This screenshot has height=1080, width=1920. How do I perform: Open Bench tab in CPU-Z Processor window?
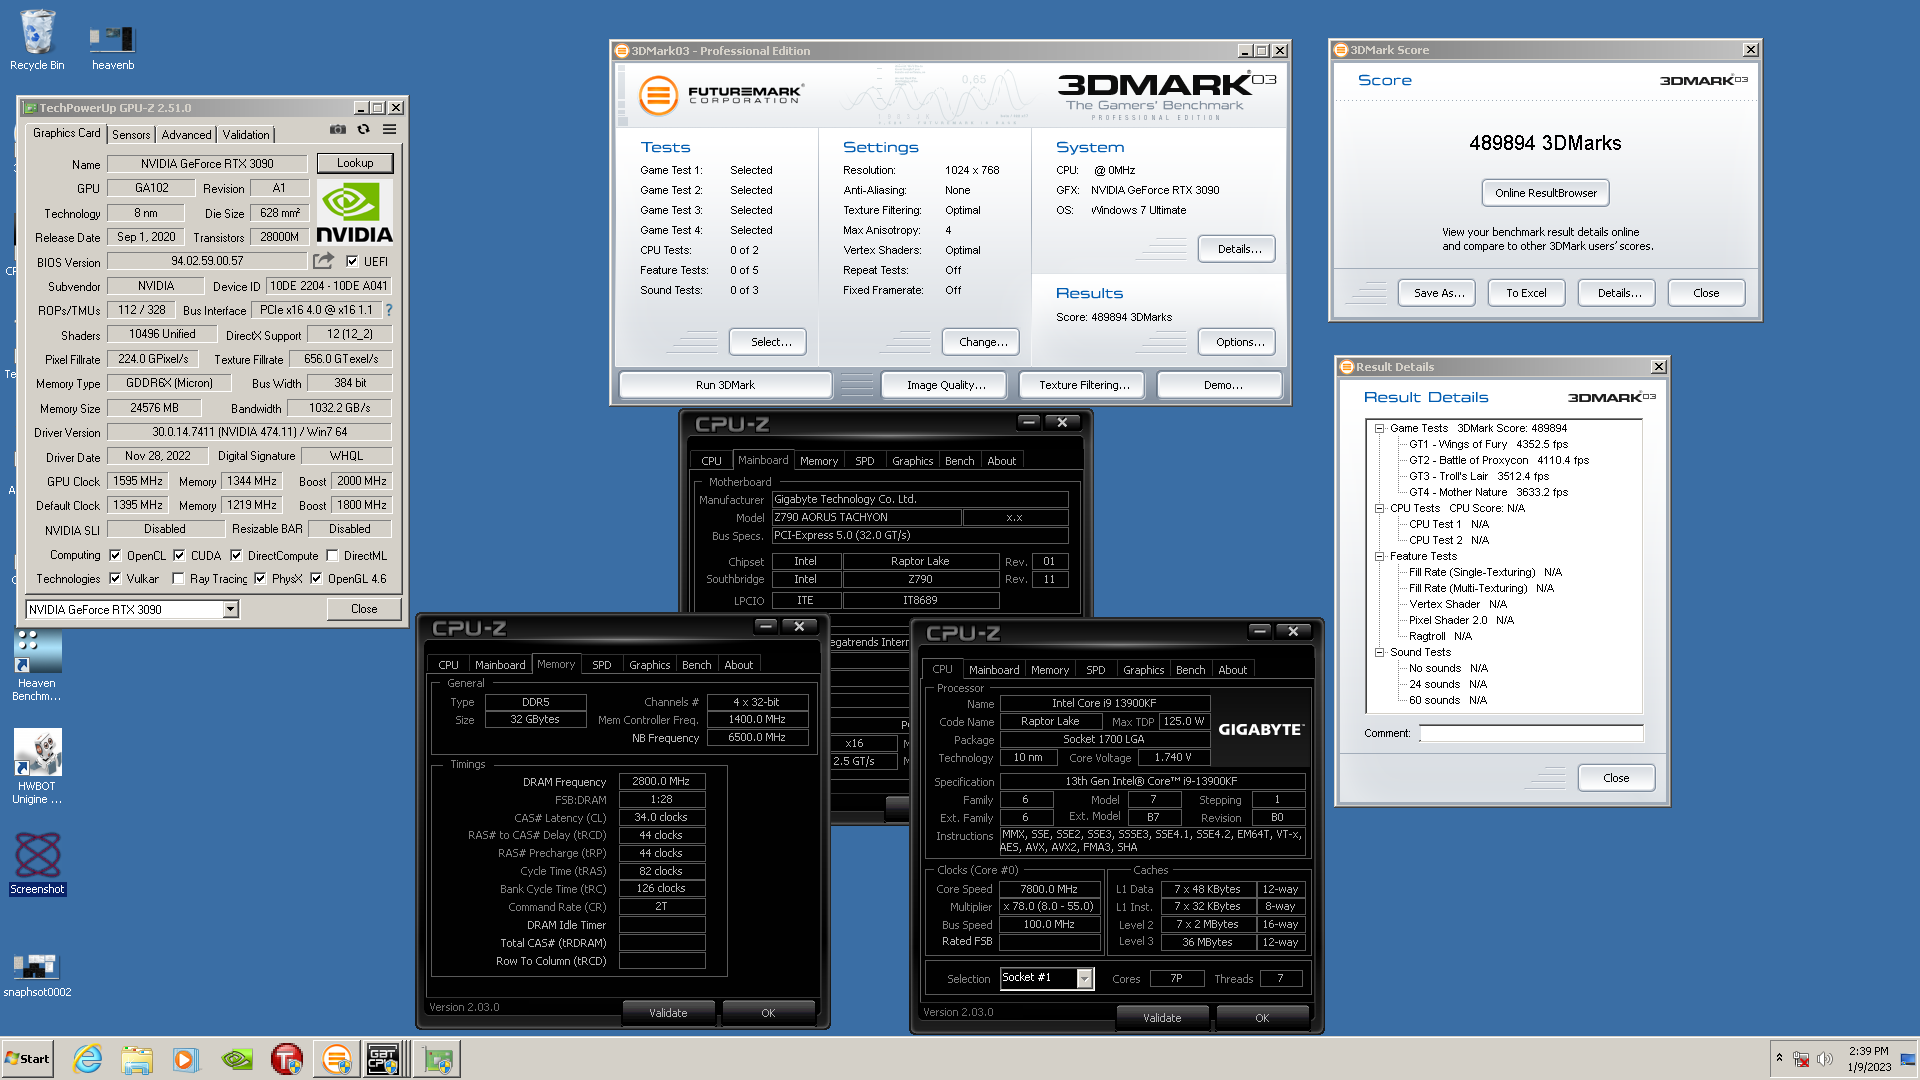coord(1190,670)
